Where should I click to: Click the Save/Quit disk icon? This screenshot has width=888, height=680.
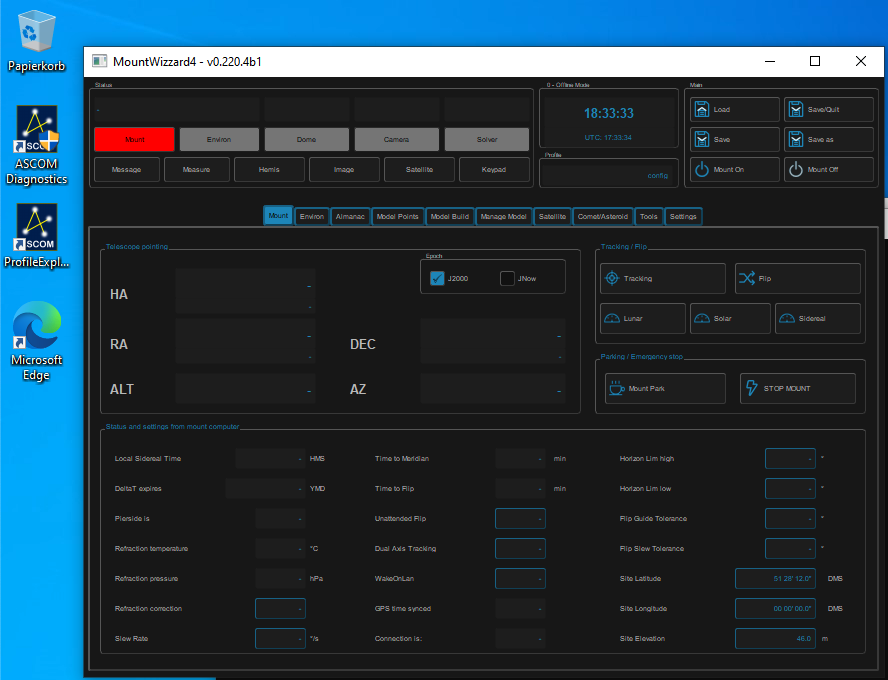coord(796,109)
